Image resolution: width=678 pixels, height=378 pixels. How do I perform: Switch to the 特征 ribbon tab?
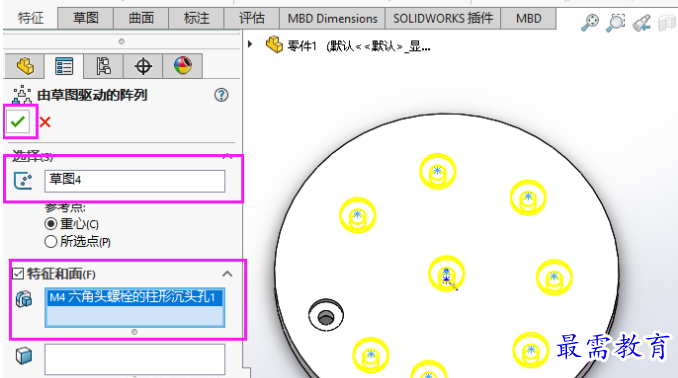coord(30,19)
